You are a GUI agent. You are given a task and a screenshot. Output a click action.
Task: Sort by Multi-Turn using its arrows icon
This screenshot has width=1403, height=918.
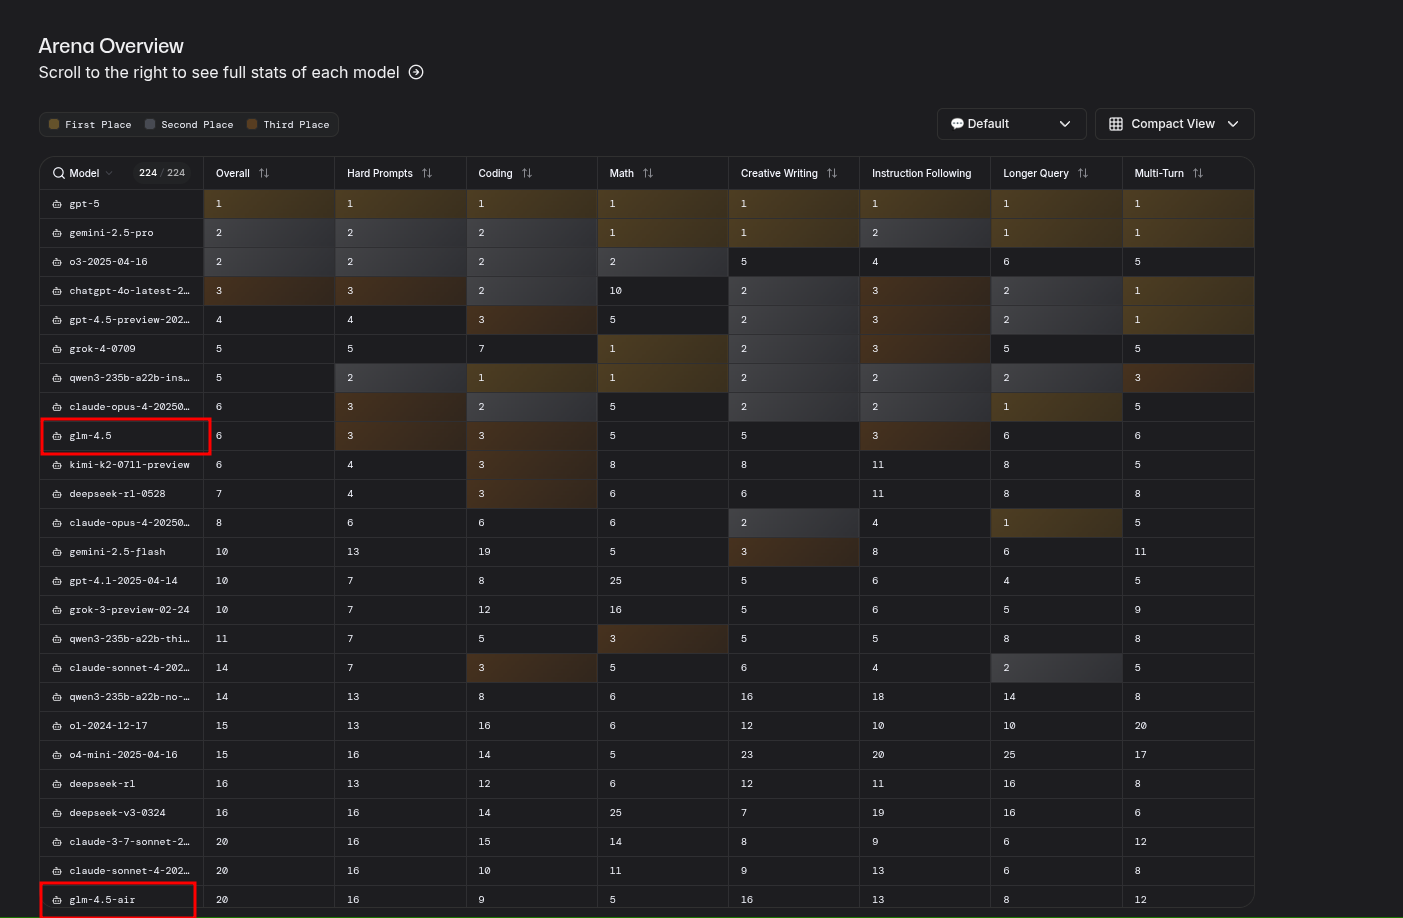[x=1198, y=173]
